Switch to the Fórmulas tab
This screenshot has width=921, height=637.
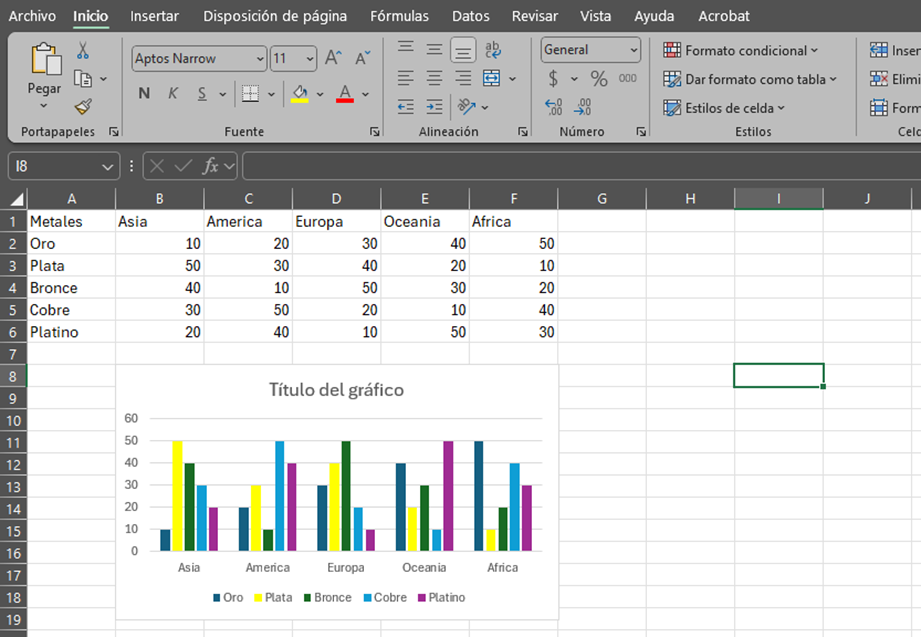[399, 16]
